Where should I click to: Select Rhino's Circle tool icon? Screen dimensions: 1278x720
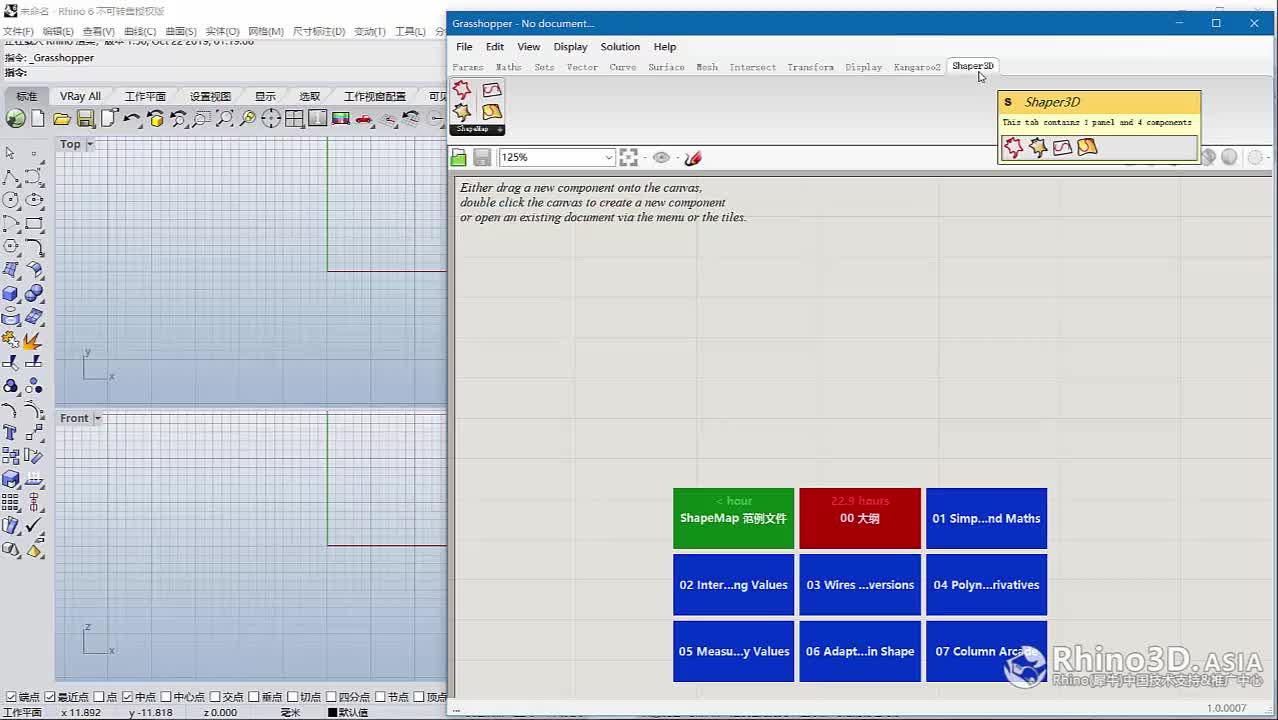pos(11,200)
